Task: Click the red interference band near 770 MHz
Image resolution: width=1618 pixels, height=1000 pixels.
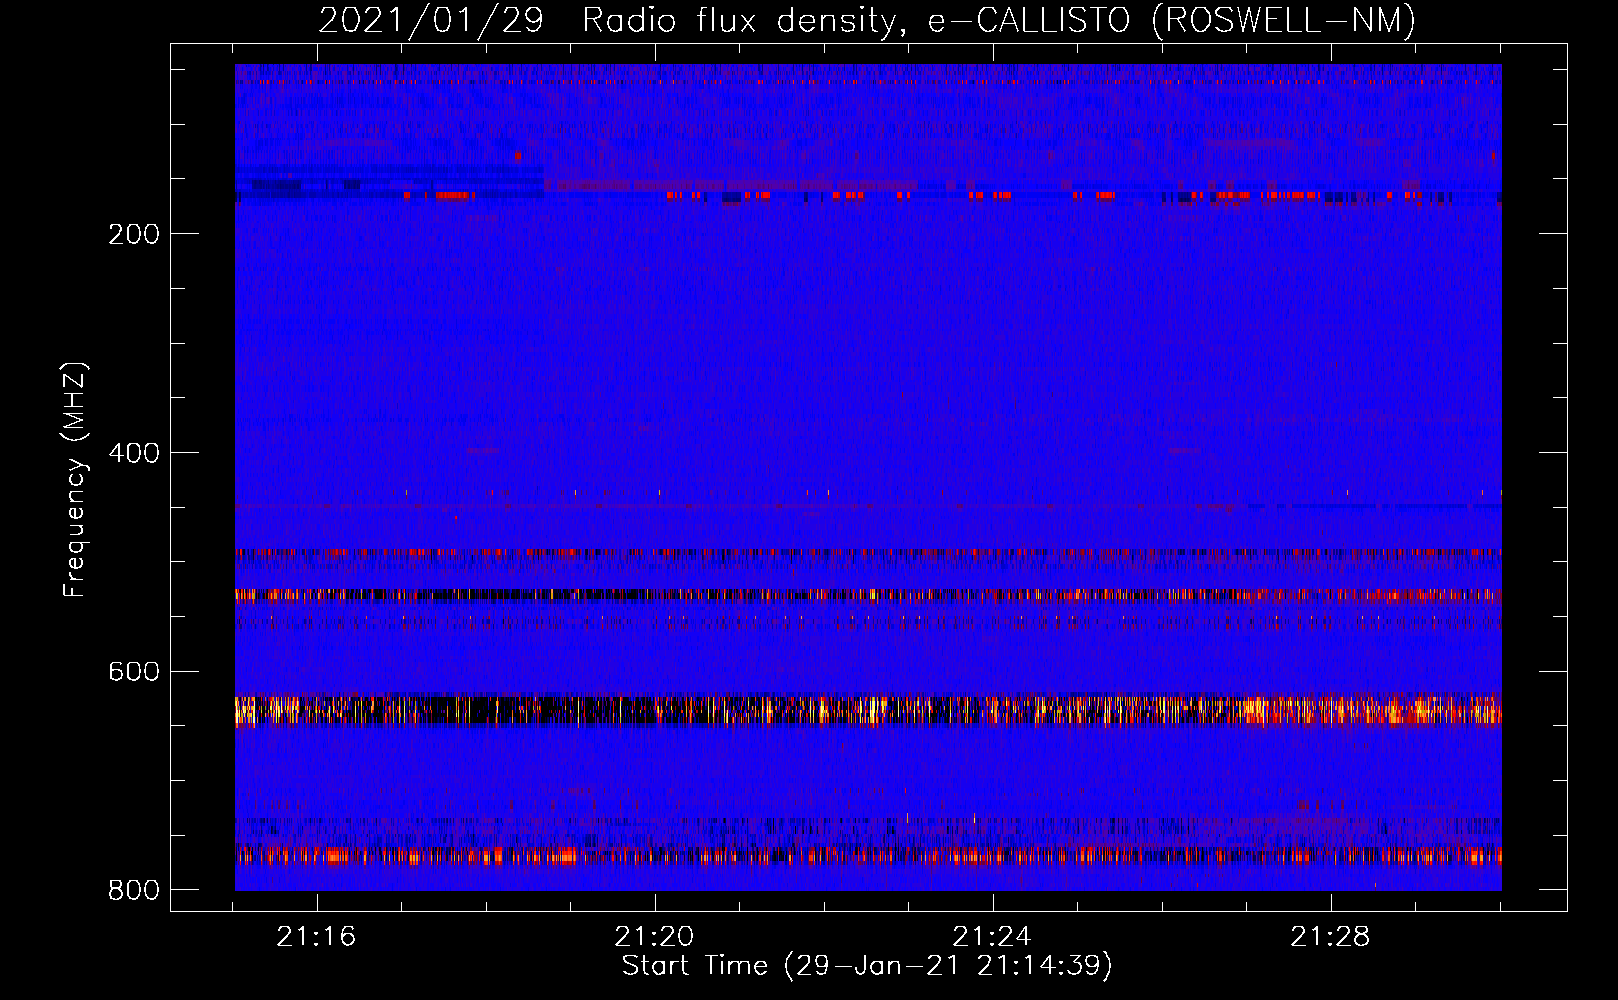Action: [x=868, y=856]
